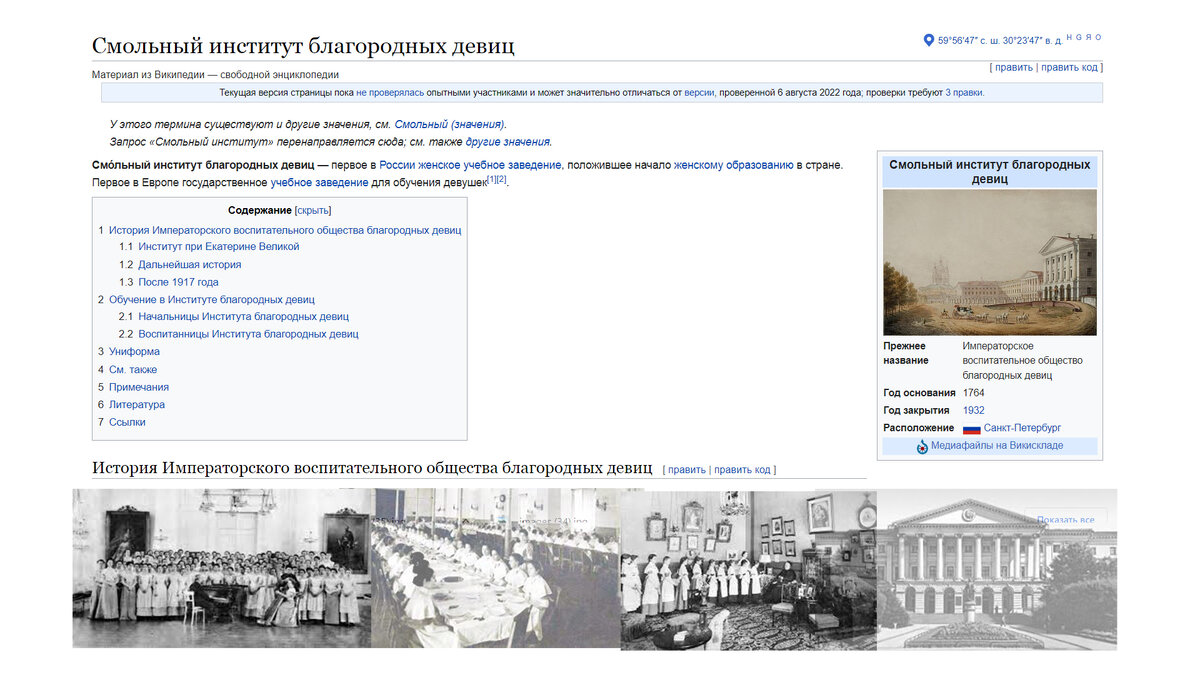Image resolution: width=1200 pixels, height=675 pixels.
Task: Go to contents item 1.1 Институт при Екатерине Великой
Action: pos(209,247)
